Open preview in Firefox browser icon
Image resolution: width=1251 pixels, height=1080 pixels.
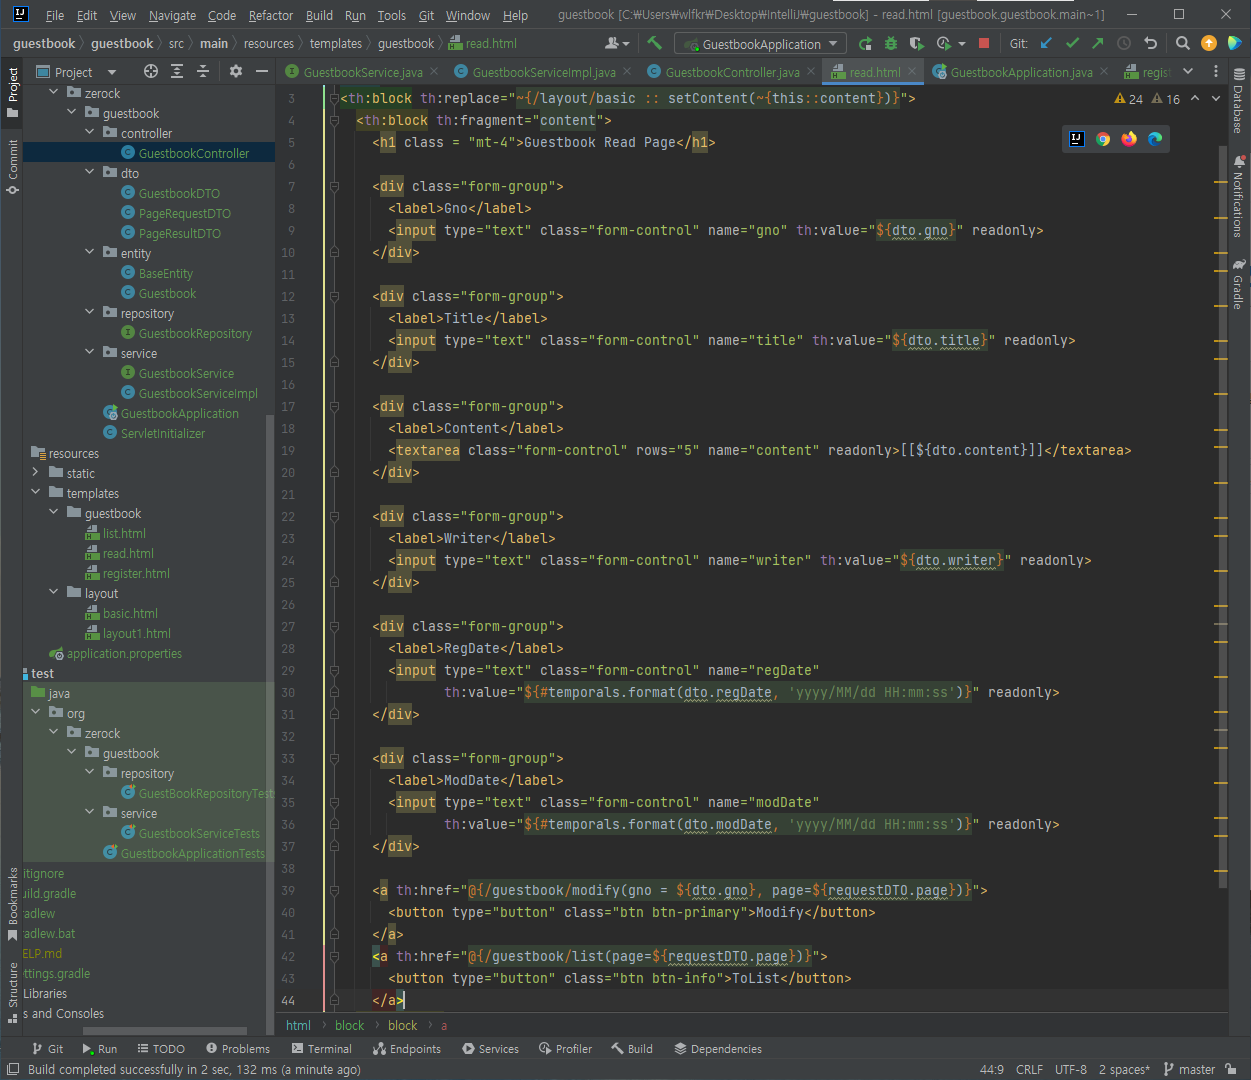[1129, 139]
